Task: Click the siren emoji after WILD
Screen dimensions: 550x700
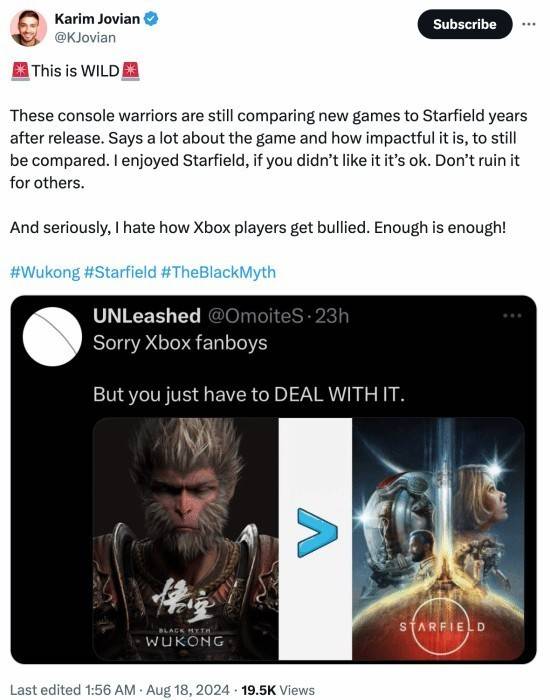Action: click(x=130, y=71)
